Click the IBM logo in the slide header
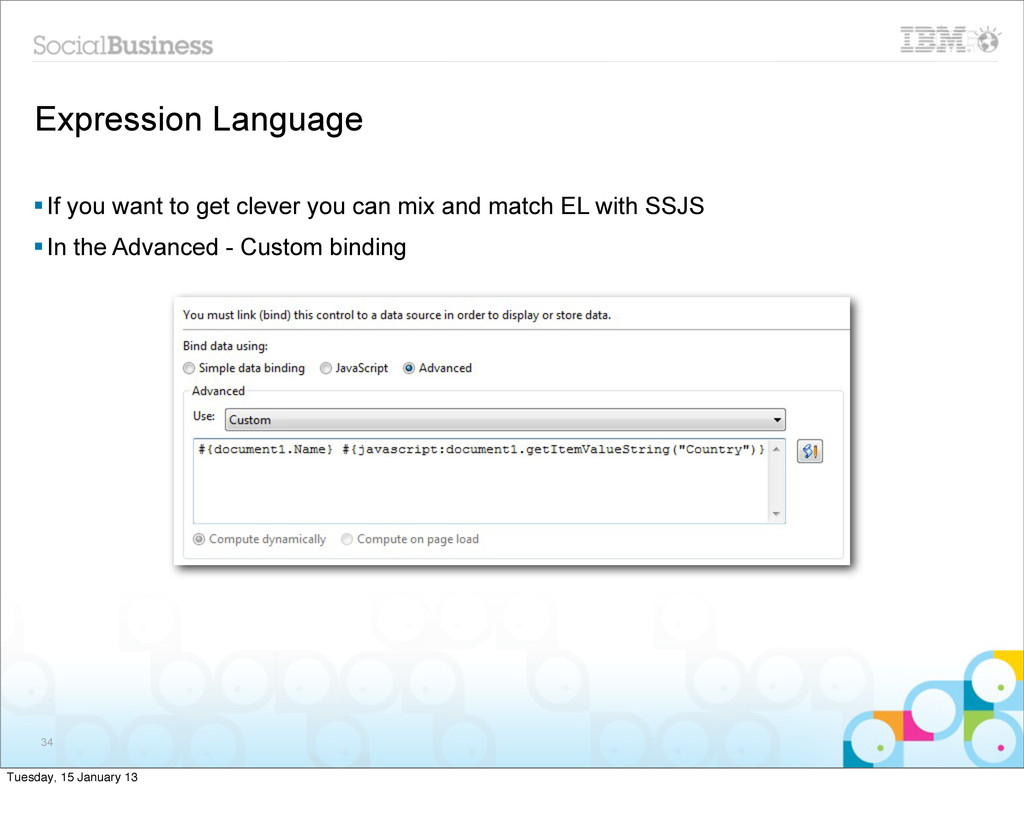Viewport: 1024px width, 838px height. [x=950, y=39]
